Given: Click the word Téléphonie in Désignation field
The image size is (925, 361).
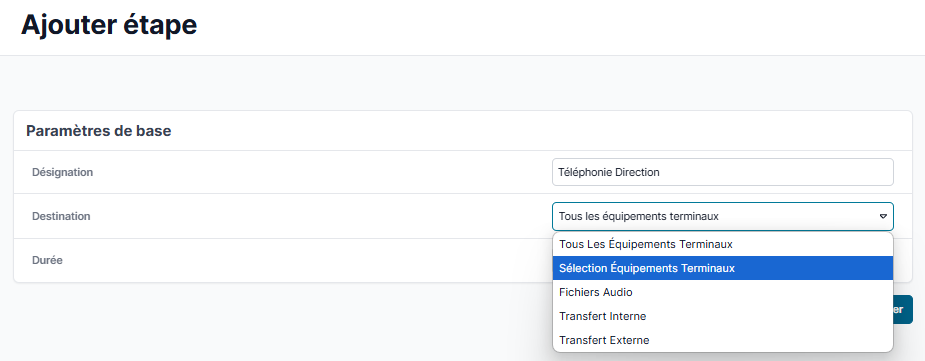Looking at the screenshot, I should point(585,172).
